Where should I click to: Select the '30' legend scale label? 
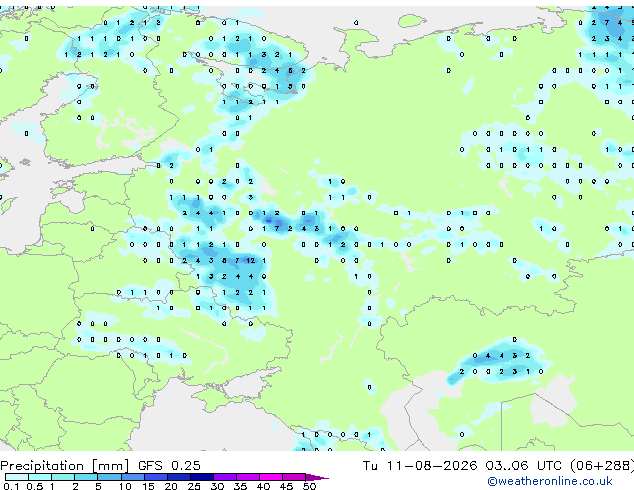[217, 486]
